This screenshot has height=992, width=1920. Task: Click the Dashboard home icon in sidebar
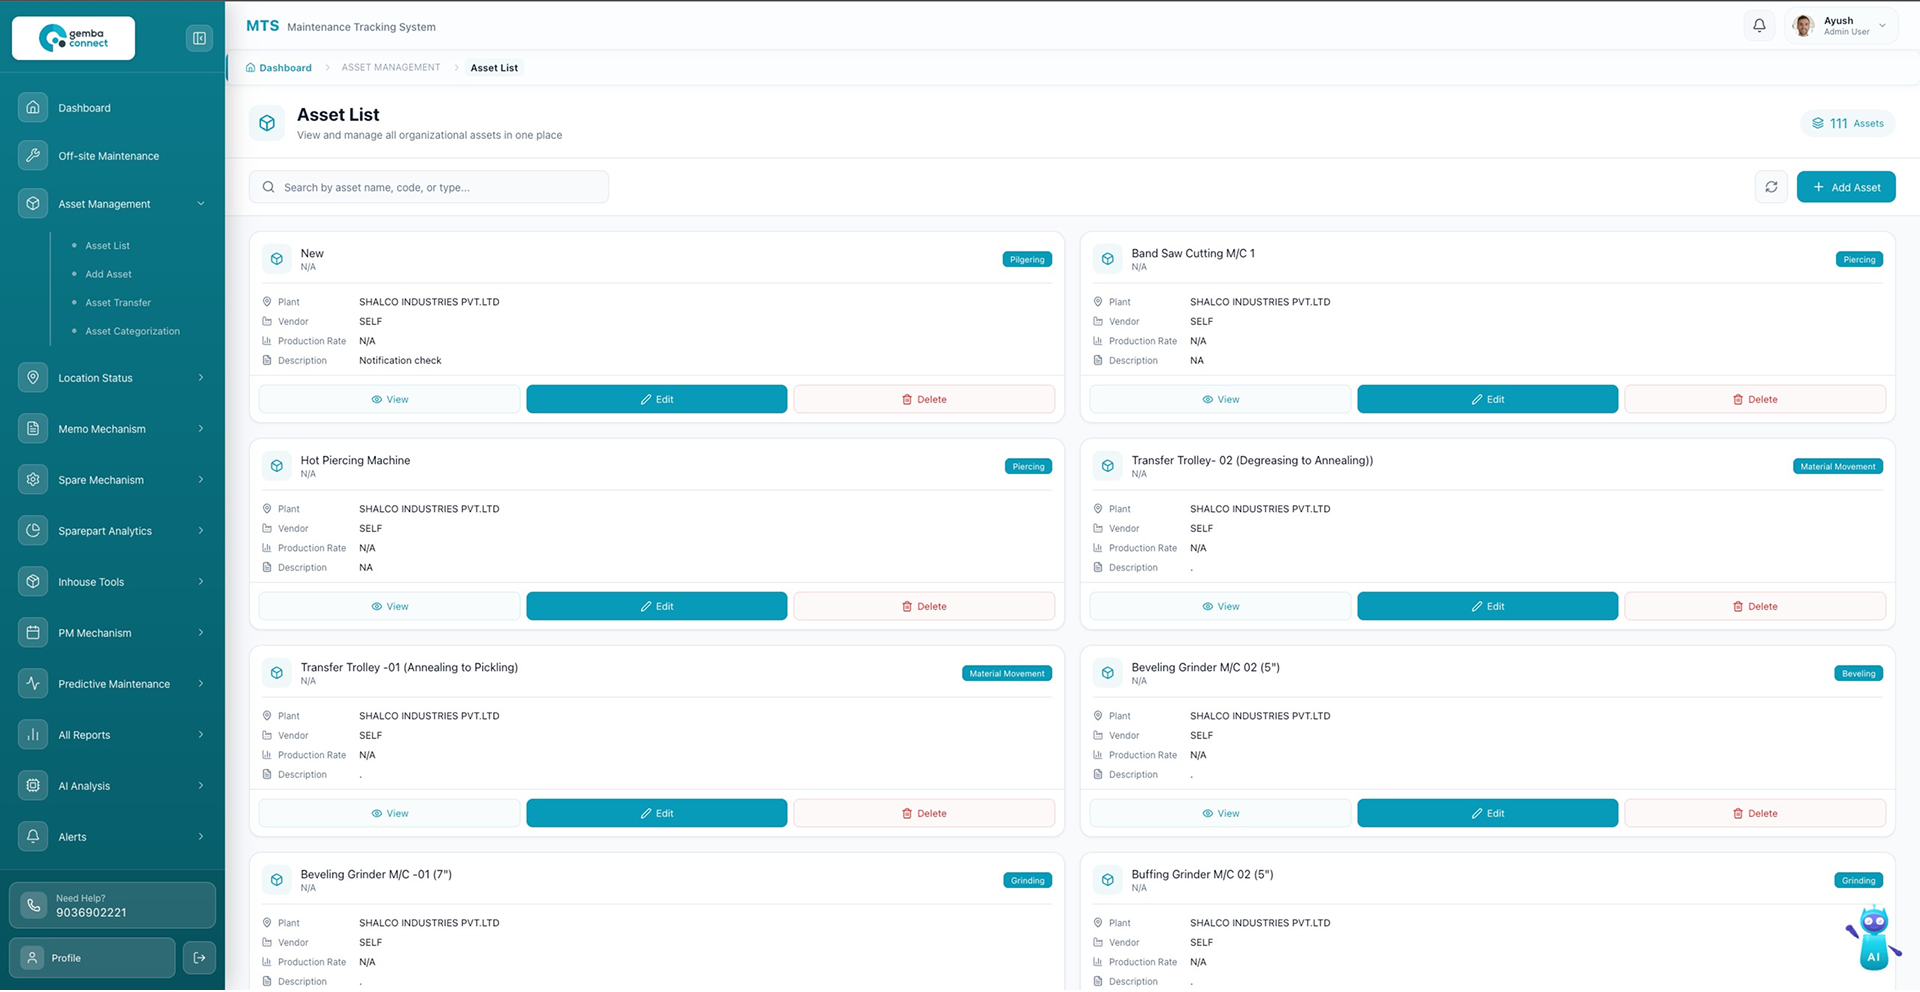tap(33, 107)
